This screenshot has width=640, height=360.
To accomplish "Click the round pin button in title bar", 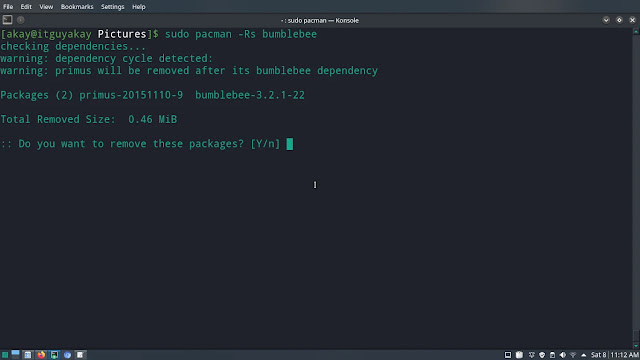I will tap(20, 20).
